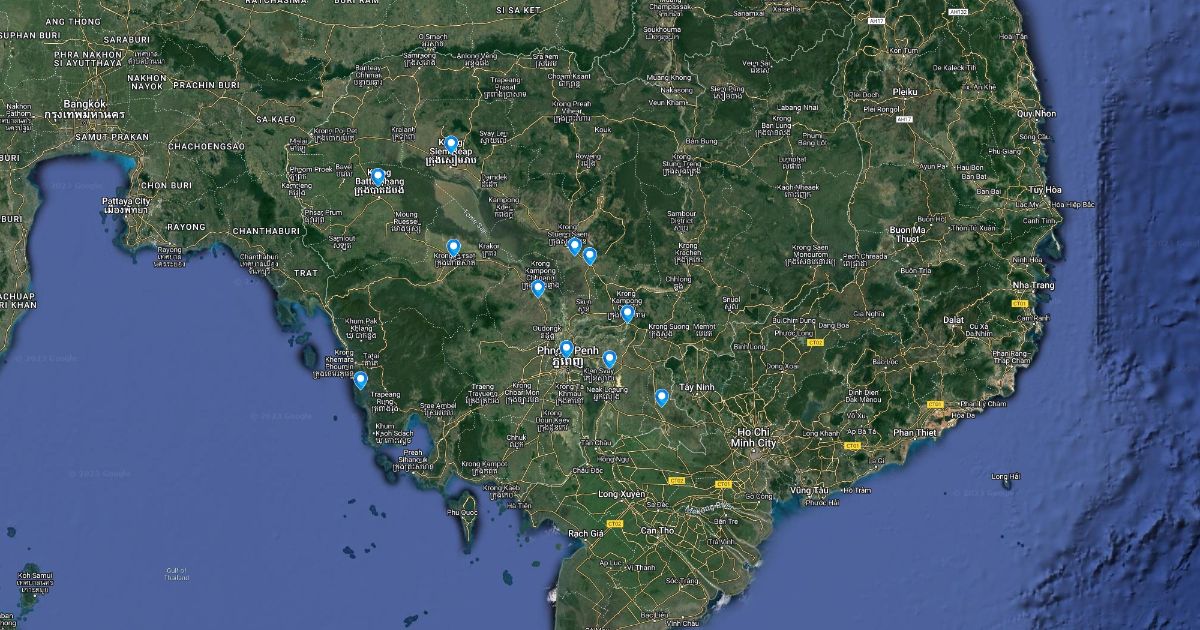Click the Chachoengsao label
This screenshot has height=630, width=1200.
click(207, 146)
